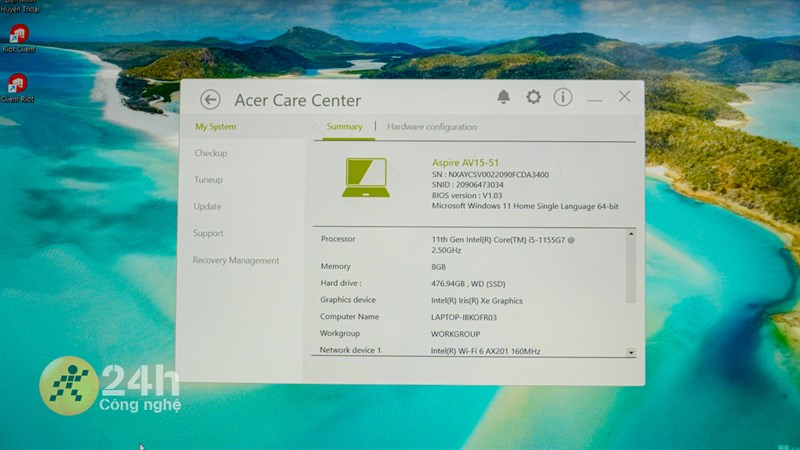Minimize the Acer Care Center window
This screenshot has width=800, height=450.
click(594, 100)
